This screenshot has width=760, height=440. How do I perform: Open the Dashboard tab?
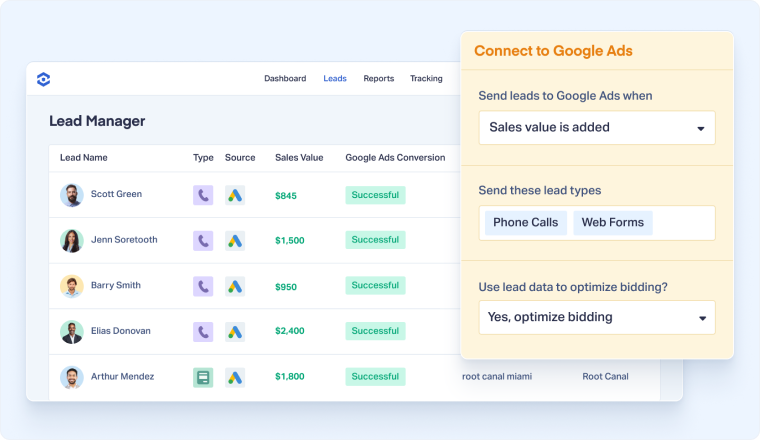[285, 79]
